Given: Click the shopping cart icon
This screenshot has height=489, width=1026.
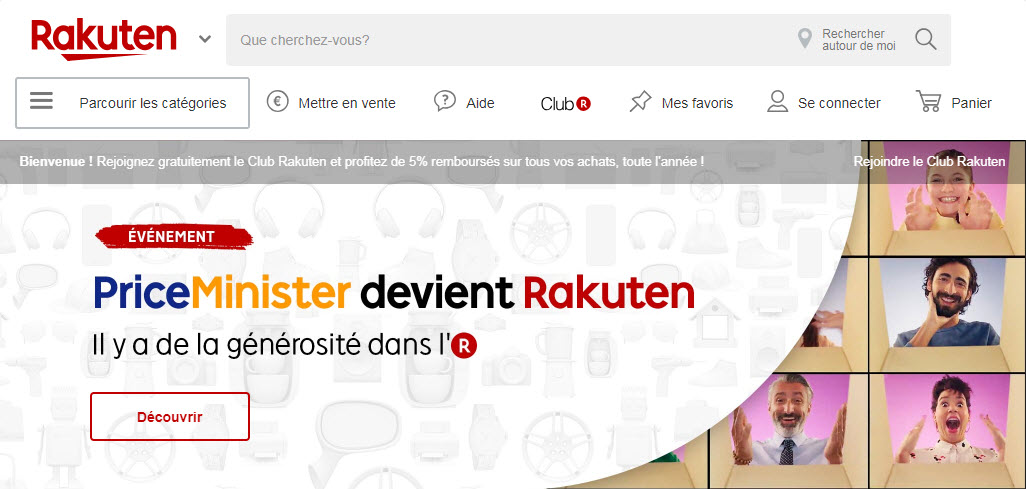Looking at the screenshot, I should pos(928,102).
